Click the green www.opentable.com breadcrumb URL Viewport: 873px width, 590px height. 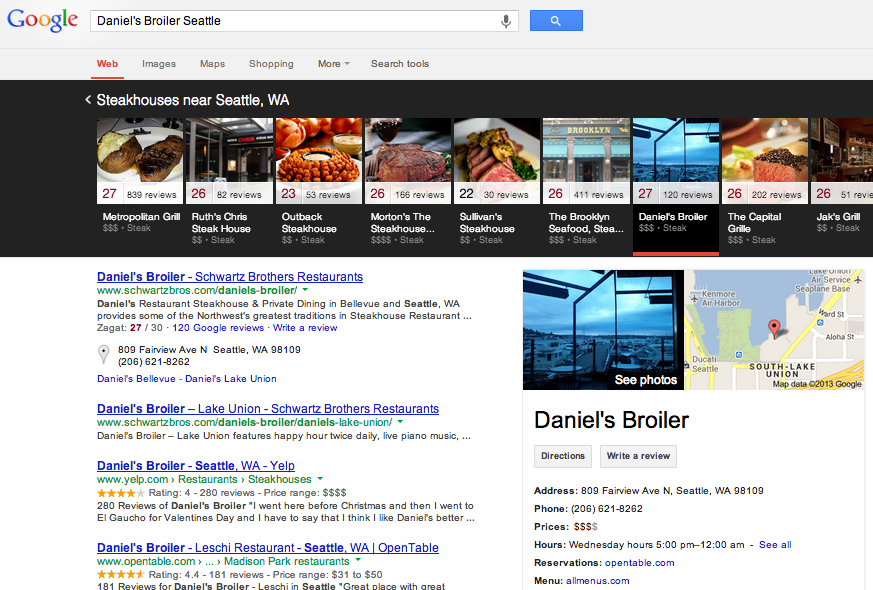223,561
